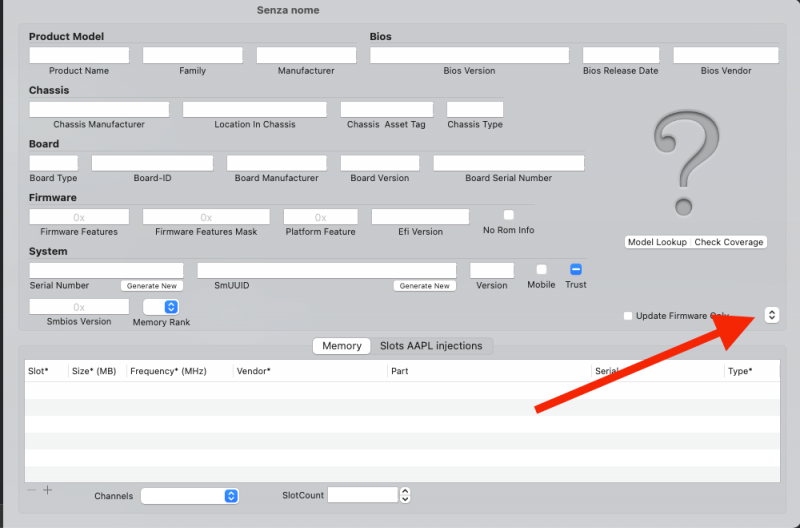The height and width of the screenshot is (528, 800).
Task: Click the Product Name field
Action: (79, 55)
